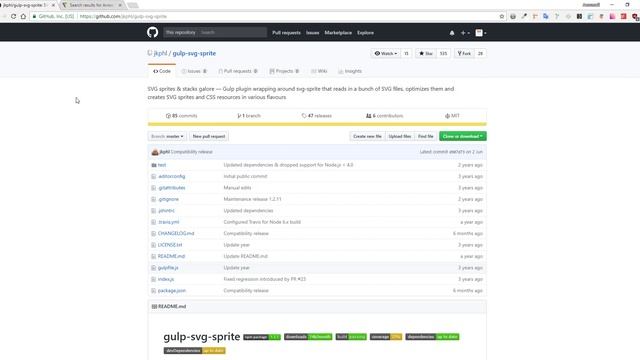640x360 pixels.
Task: Click the devDependencies badge
Action: (195, 351)
